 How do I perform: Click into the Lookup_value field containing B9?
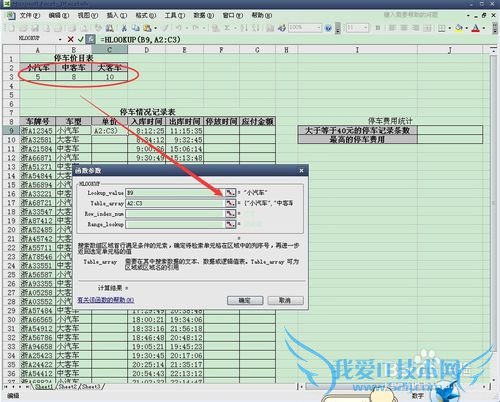[x=175, y=193]
